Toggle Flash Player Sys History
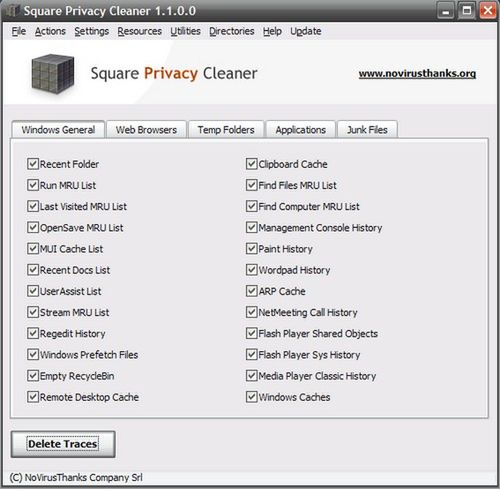The height and width of the screenshot is (489, 500). coord(251,355)
